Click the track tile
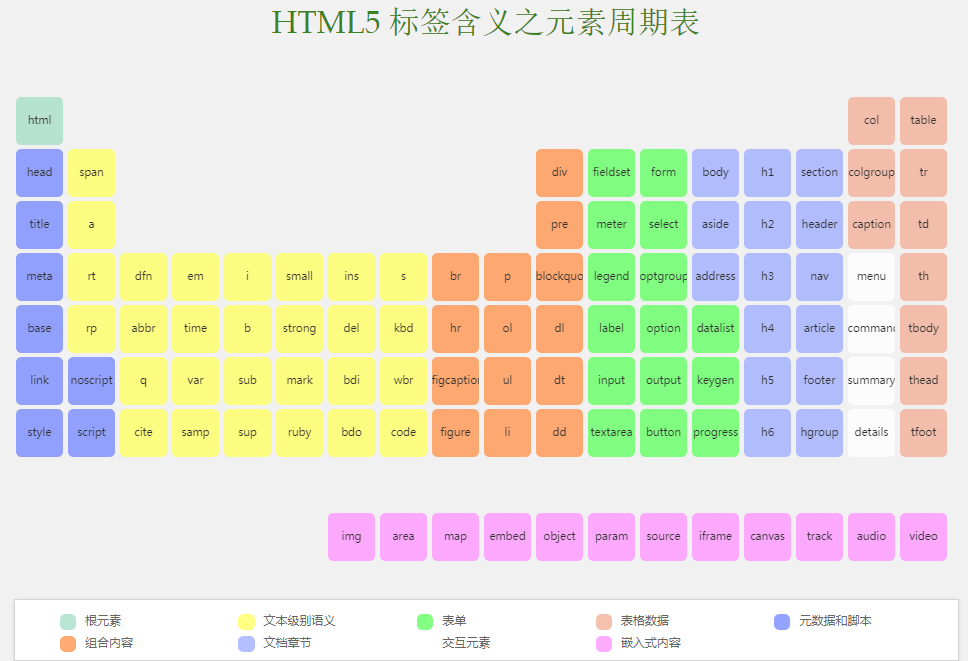Screen dimensions: 968x661 819,536
